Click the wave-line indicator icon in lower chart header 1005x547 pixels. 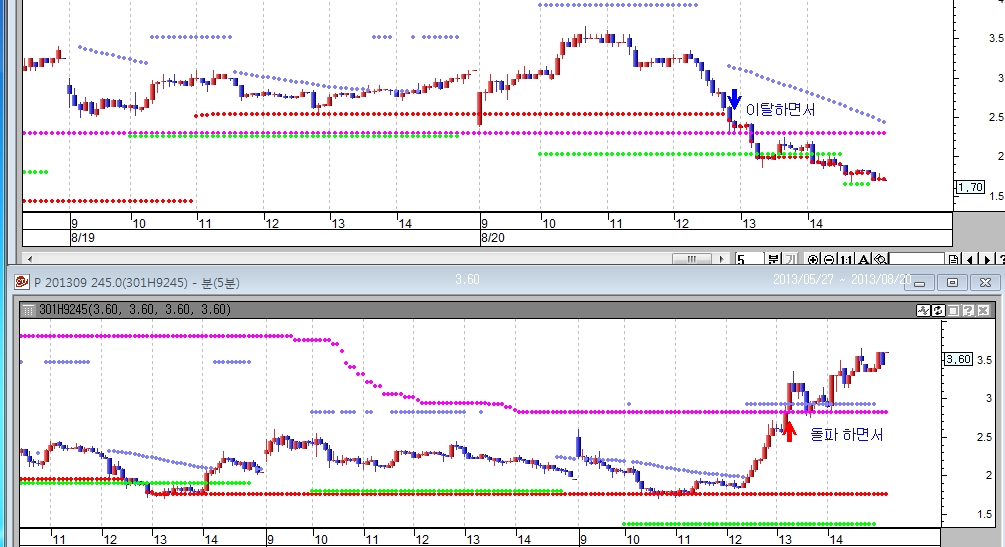[925, 310]
